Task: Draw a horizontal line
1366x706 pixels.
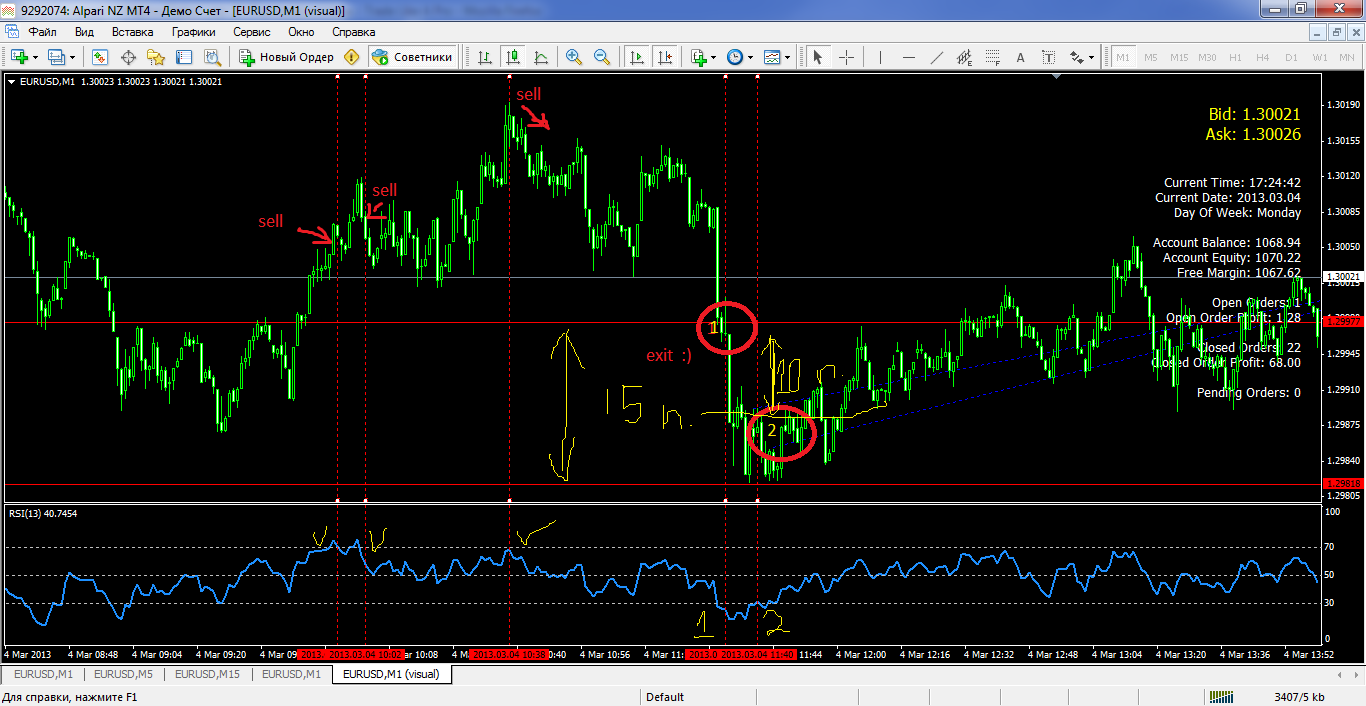Action: 908,57
